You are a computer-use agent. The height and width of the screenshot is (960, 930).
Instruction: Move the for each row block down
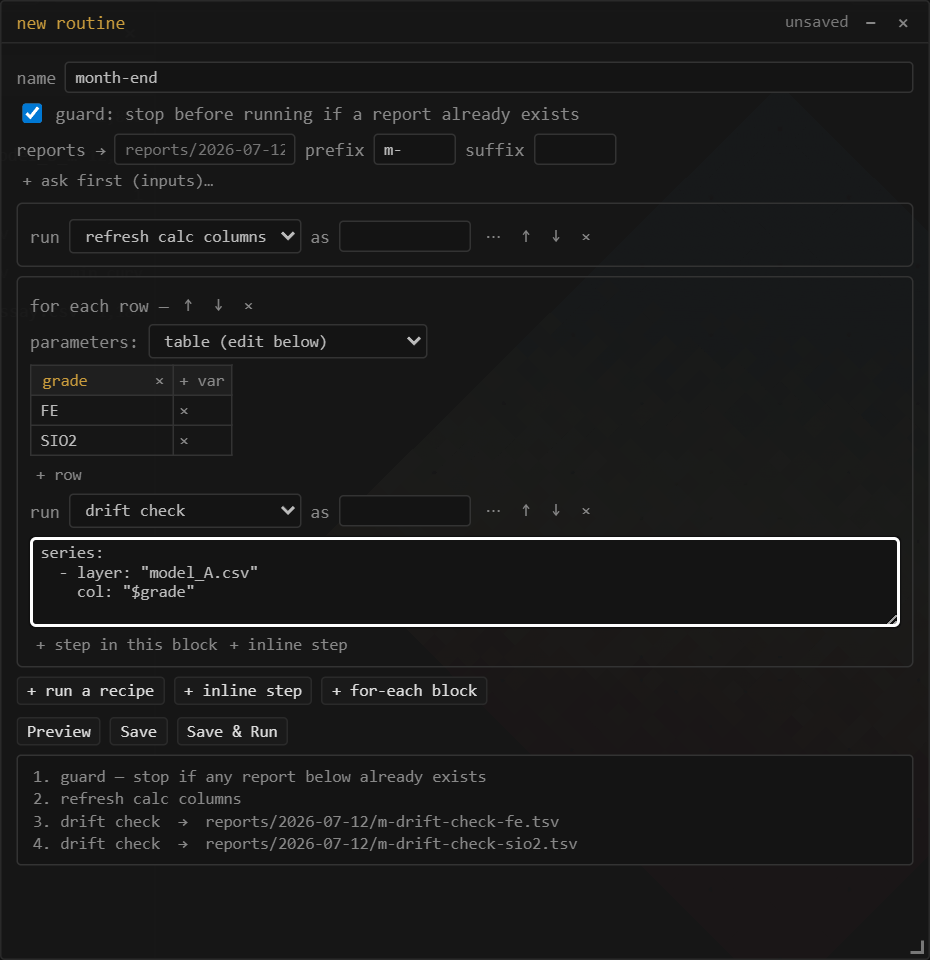(219, 306)
